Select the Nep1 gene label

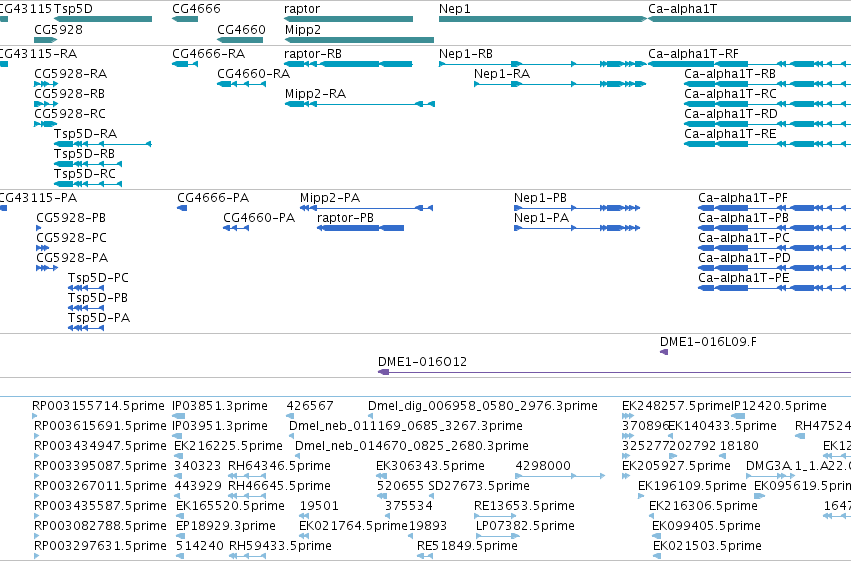click(x=455, y=9)
